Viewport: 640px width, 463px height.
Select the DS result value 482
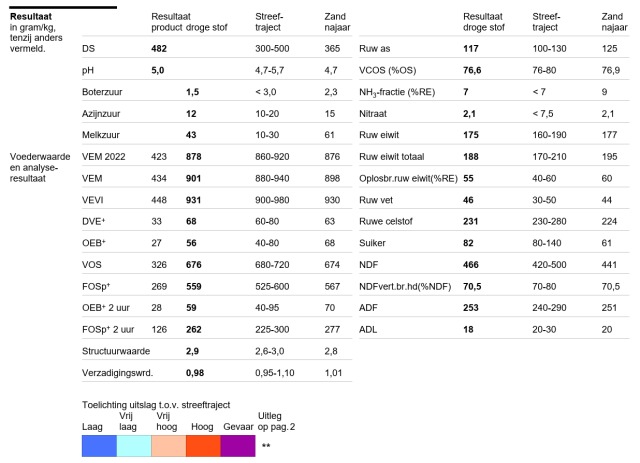[x=159, y=49]
